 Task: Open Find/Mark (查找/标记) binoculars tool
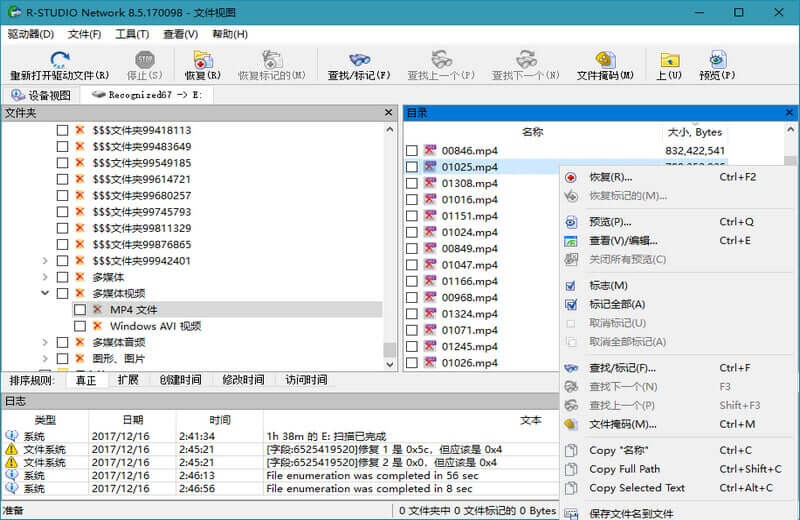(x=359, y=59)
